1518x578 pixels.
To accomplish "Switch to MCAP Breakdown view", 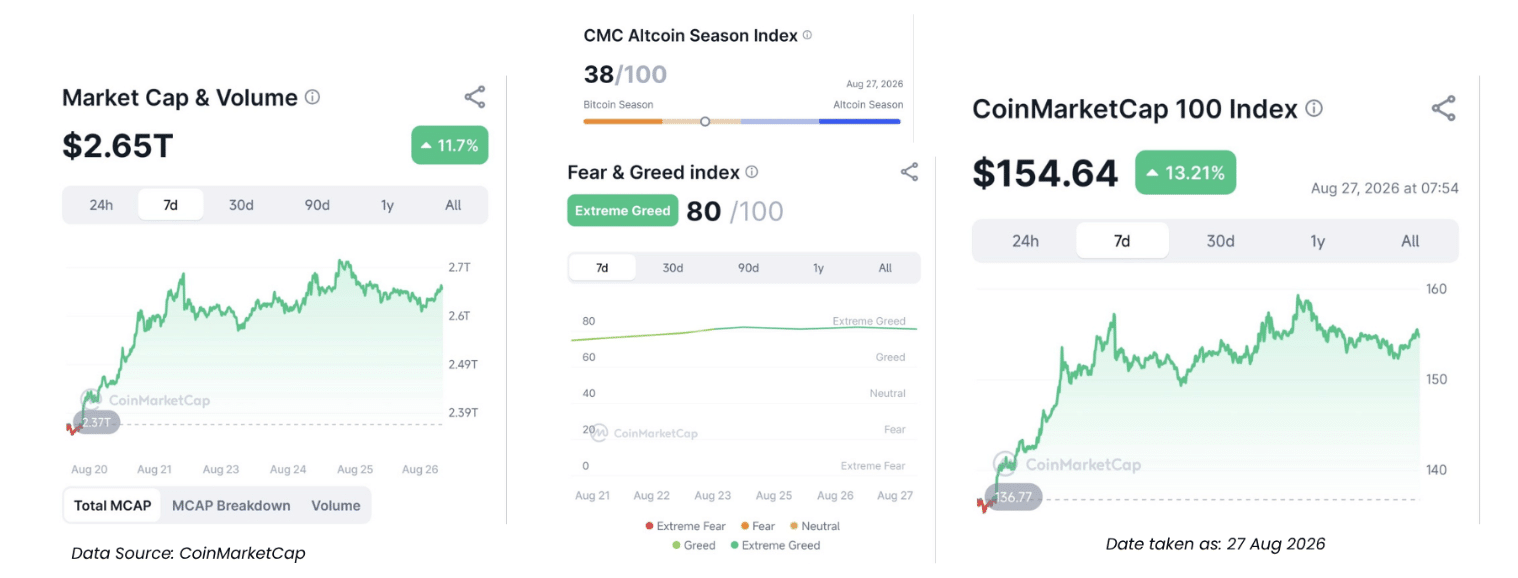I will click(231, 505).
